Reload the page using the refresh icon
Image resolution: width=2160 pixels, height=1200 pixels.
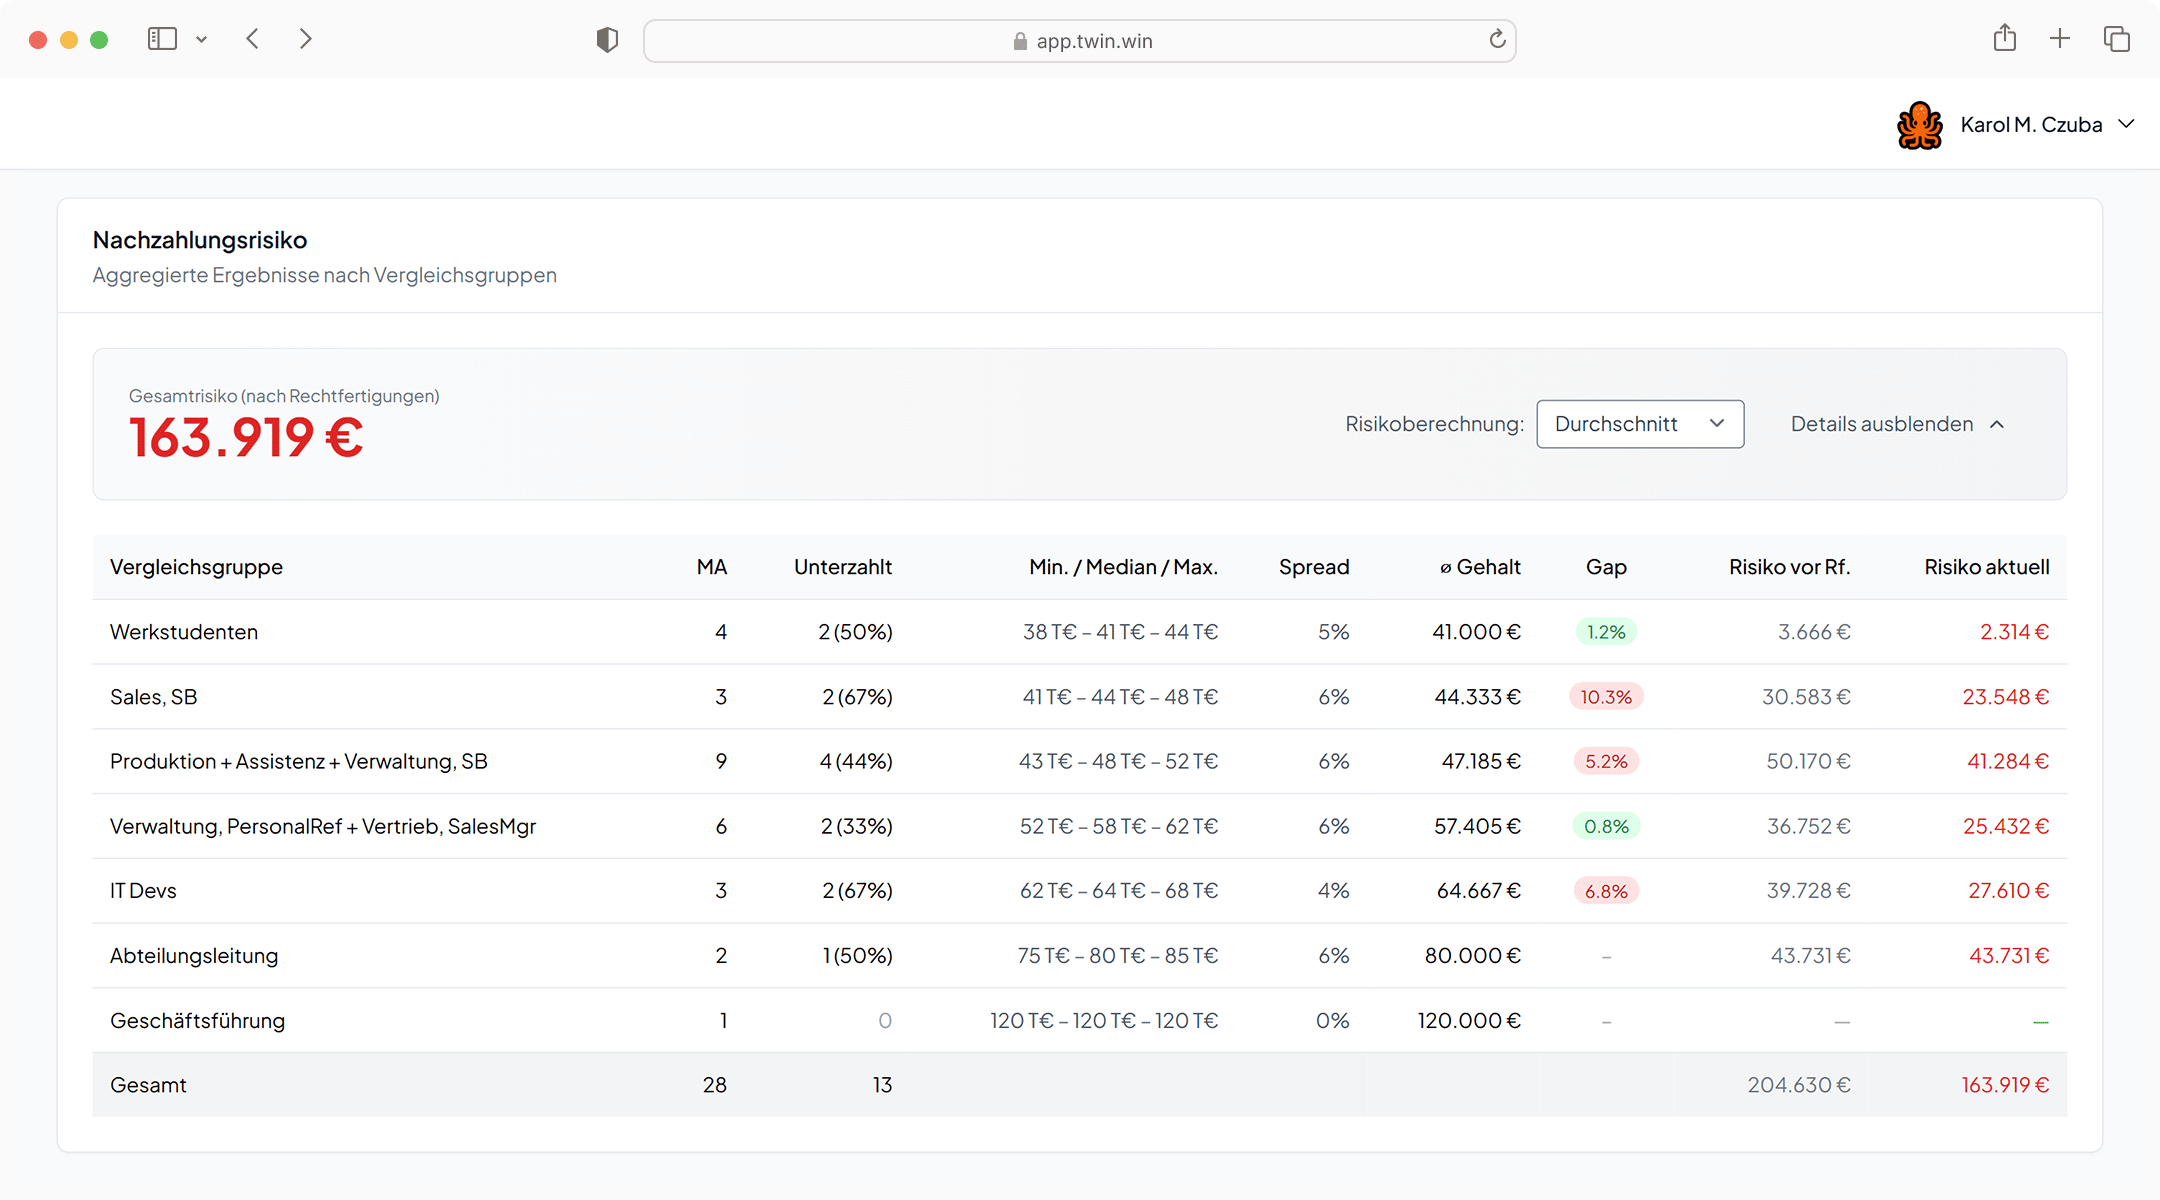click(x=1497, y=40)
